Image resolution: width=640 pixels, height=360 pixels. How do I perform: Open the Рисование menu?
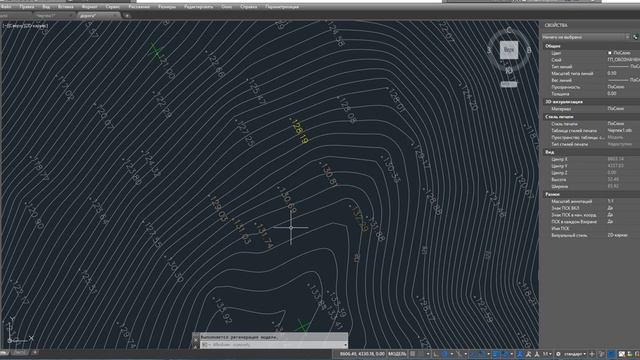pyautogui.click(x=139, y=7)
